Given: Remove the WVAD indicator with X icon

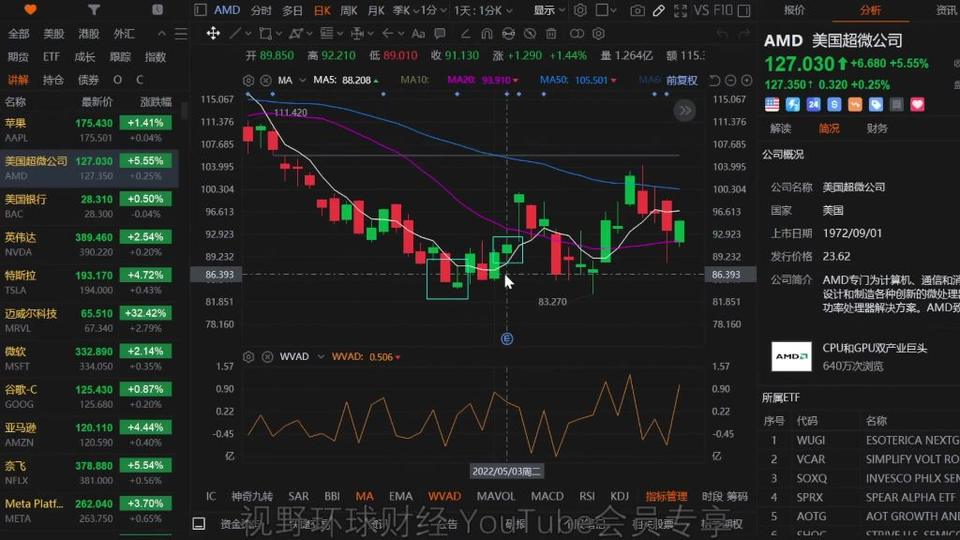Looking at the screenshot, I should tap(268, 356).
